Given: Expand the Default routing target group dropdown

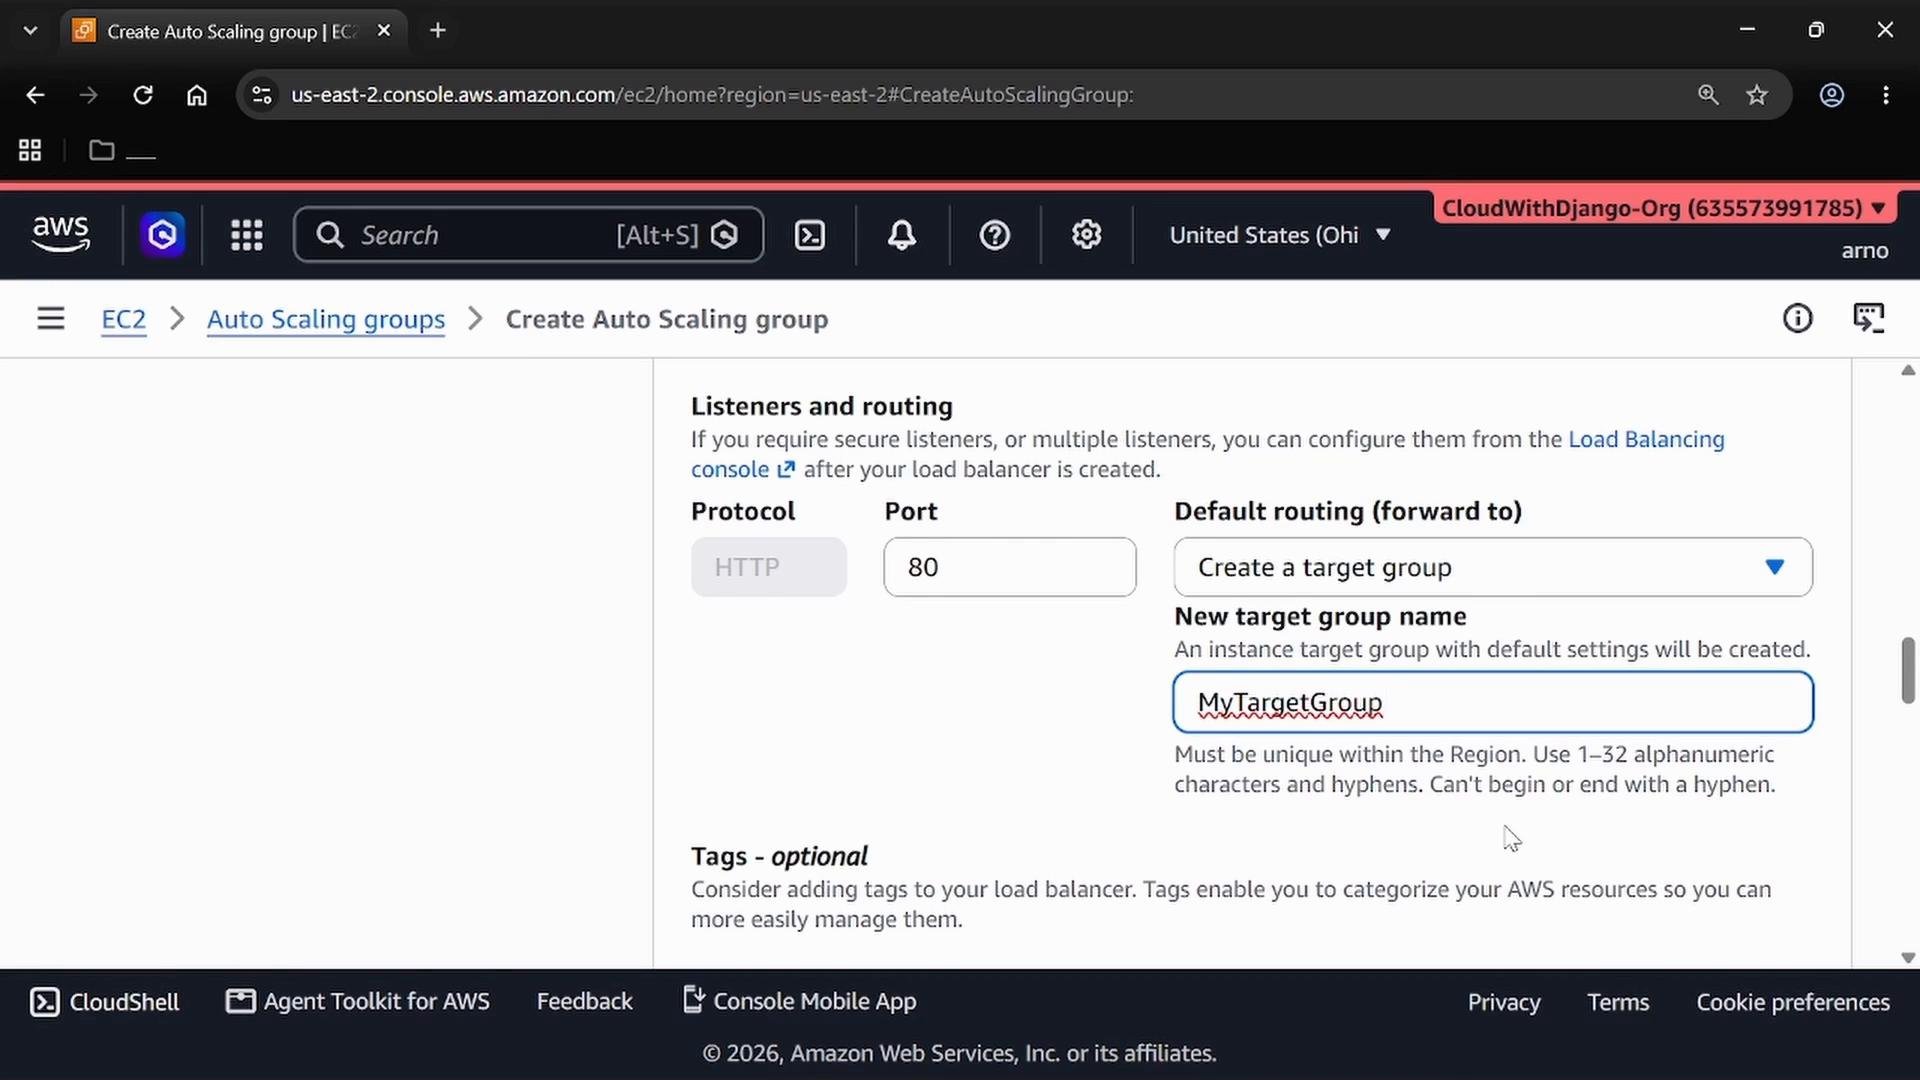Looking at the screenshot, I should pos(1493,567).
